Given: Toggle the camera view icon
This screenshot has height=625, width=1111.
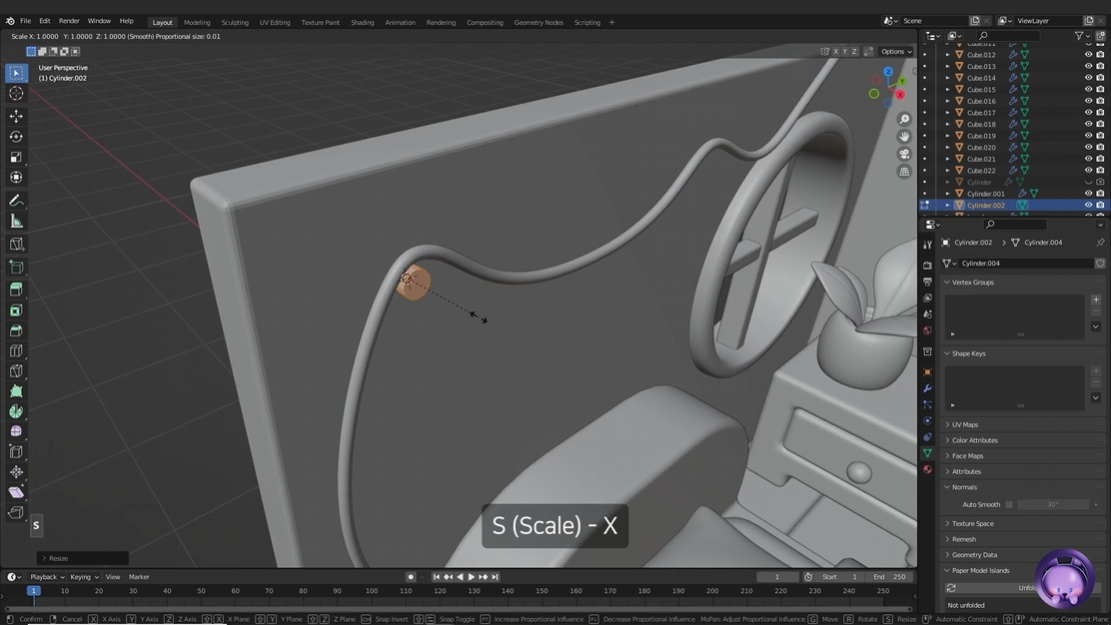Looking at the screenshot, I should pyautogui.click(x=904, y=154).
